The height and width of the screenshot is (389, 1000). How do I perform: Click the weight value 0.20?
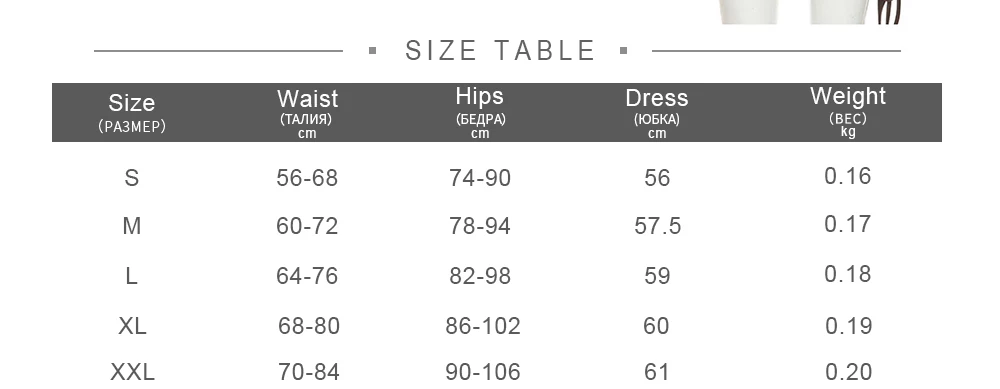(848, 371)
